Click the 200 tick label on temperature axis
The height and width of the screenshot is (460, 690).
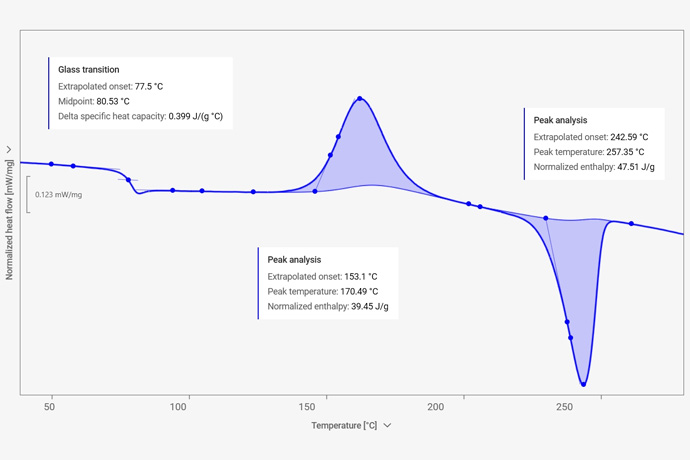pyautogui.click(x=436, y=407)
